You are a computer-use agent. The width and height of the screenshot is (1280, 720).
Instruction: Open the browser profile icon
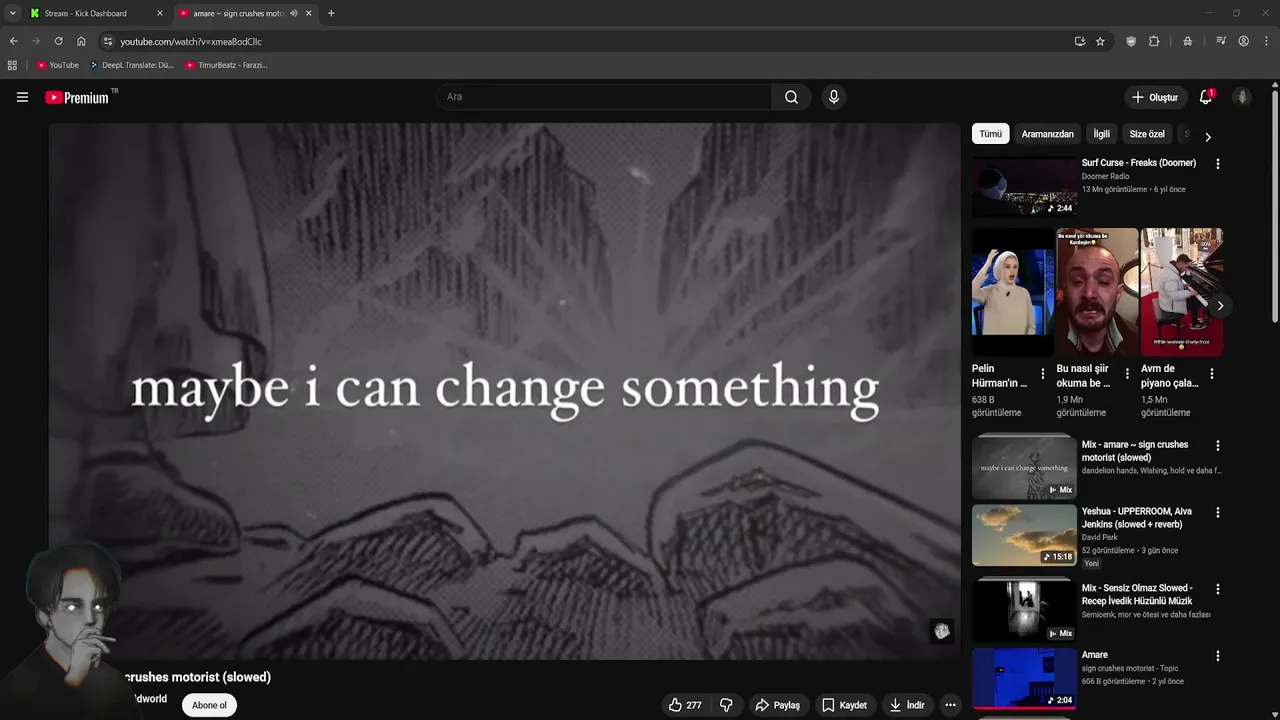pos(1243,41)
